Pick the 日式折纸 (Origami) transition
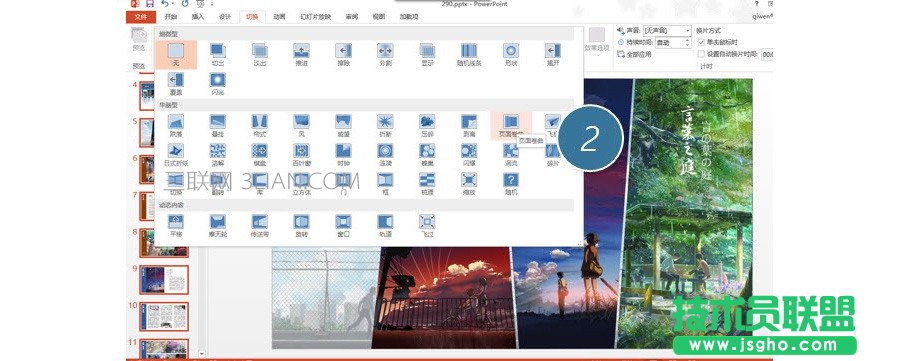The width and height of the screenshot is (900, 361). [176, 155]
